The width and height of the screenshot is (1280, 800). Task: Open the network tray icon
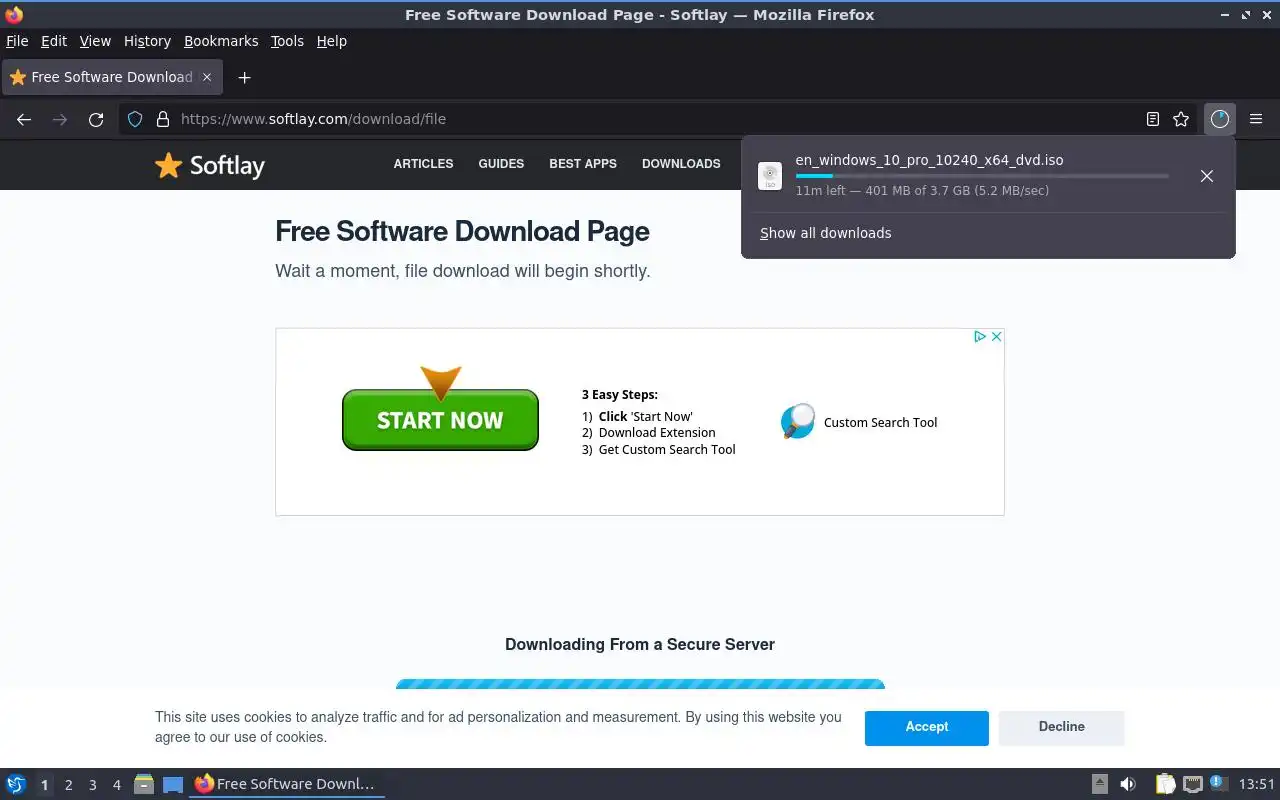coord(1192,784)
